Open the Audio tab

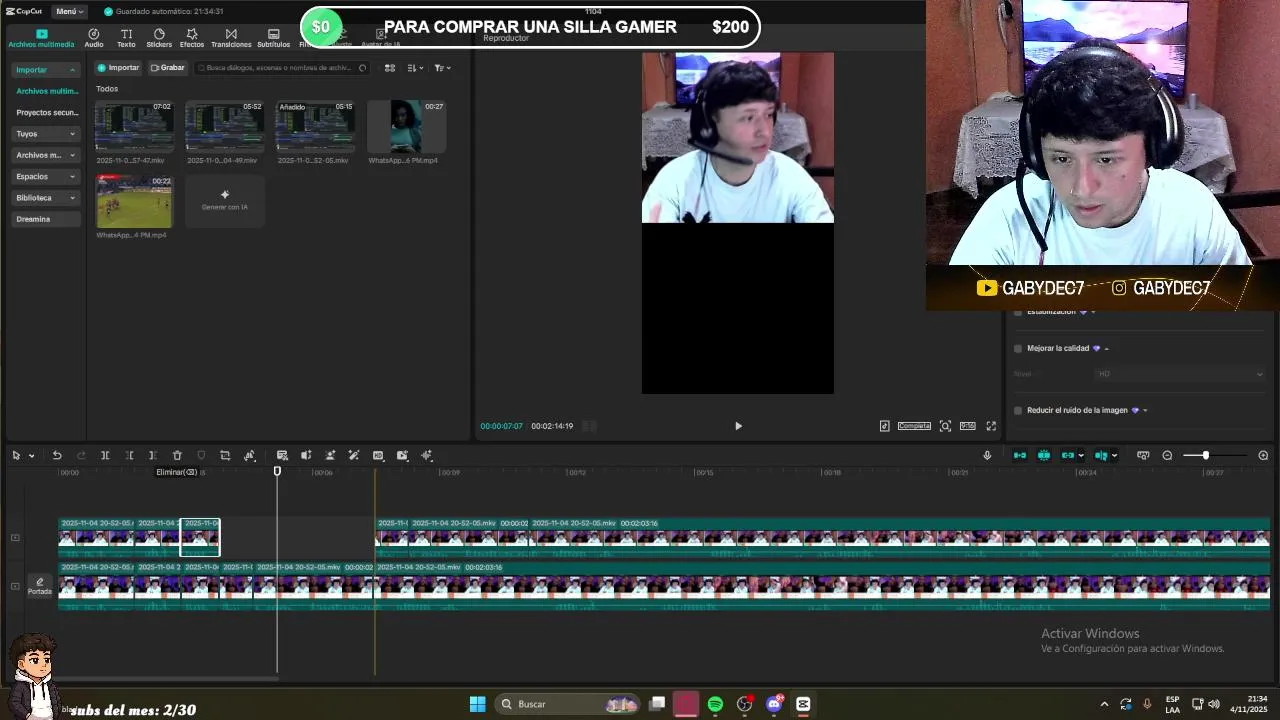94,38
